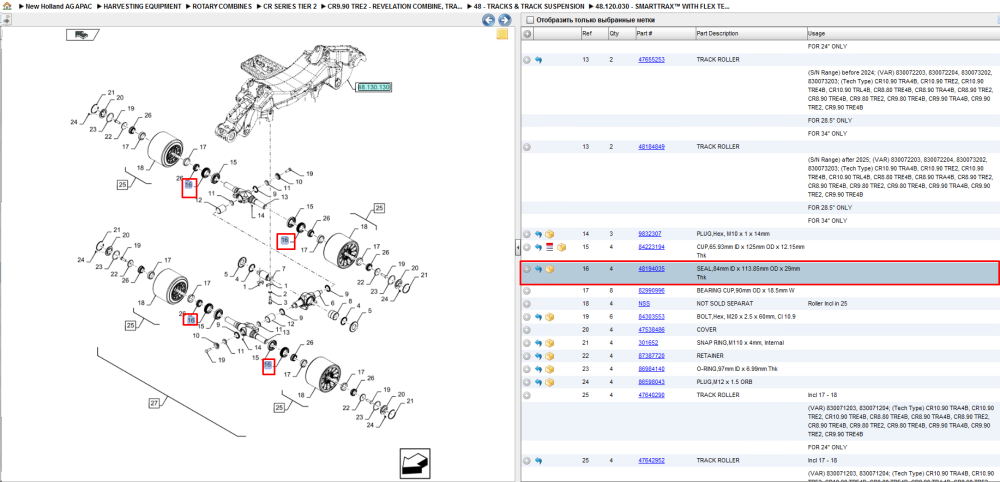This screenshot has height=482, width=1000.
Task: Navigate to next figure with right arrow
Action: tap(502, 20)
